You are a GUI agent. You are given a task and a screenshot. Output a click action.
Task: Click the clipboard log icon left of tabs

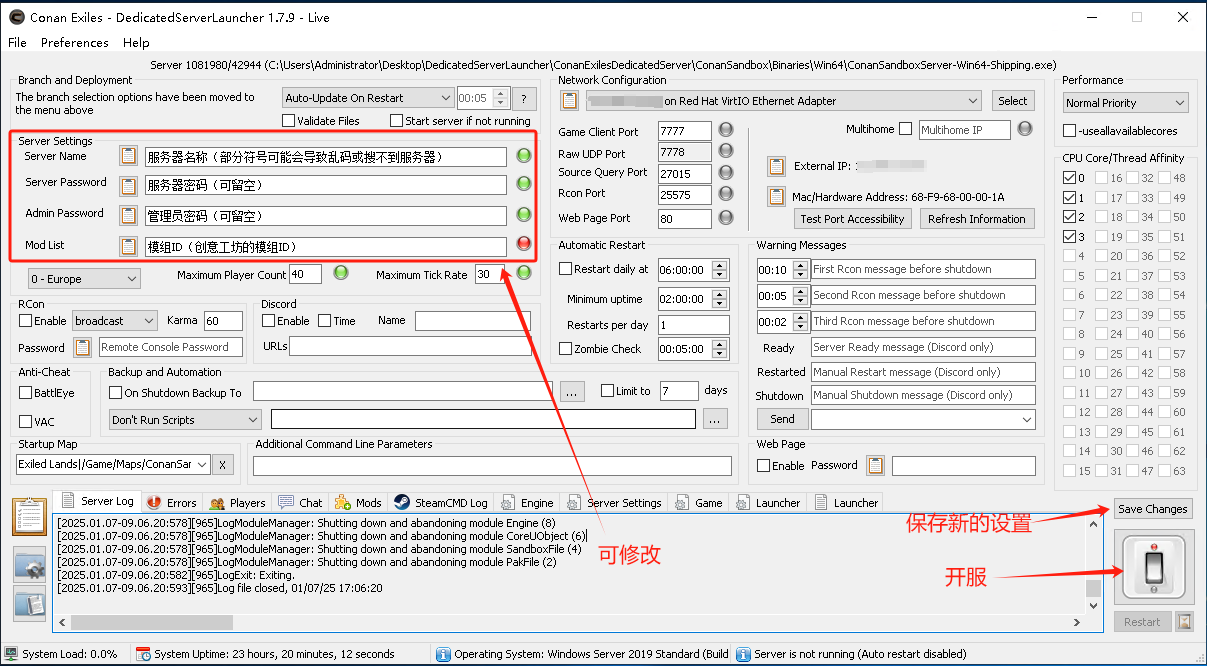[29, 516]
